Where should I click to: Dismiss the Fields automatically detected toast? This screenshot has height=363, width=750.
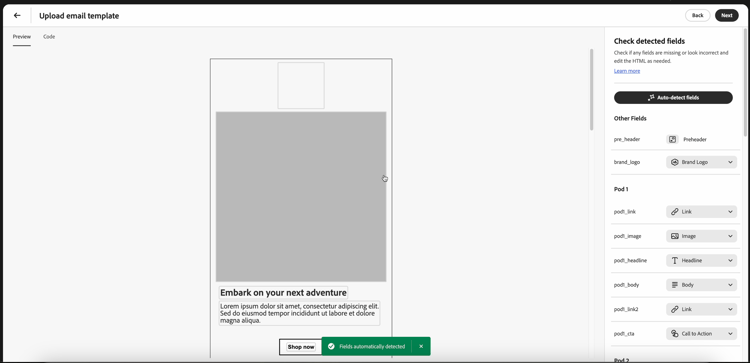click(421, 346)
